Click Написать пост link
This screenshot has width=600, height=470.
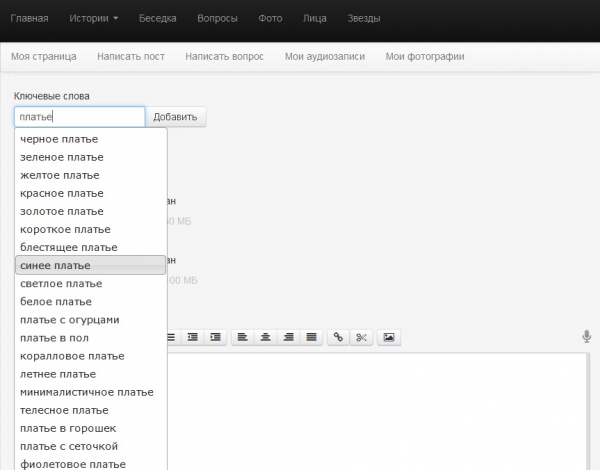pyautogui.click(x=131, y=57)
